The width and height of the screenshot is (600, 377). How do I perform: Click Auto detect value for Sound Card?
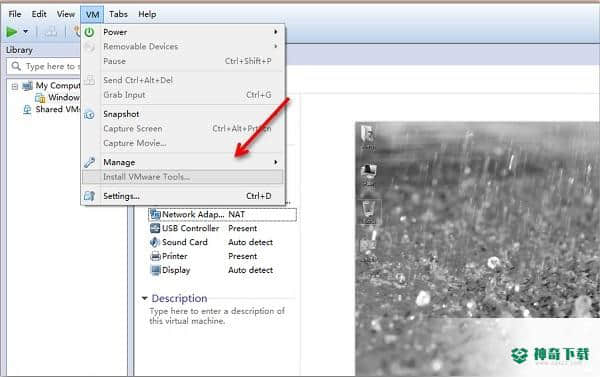[251, 242]
